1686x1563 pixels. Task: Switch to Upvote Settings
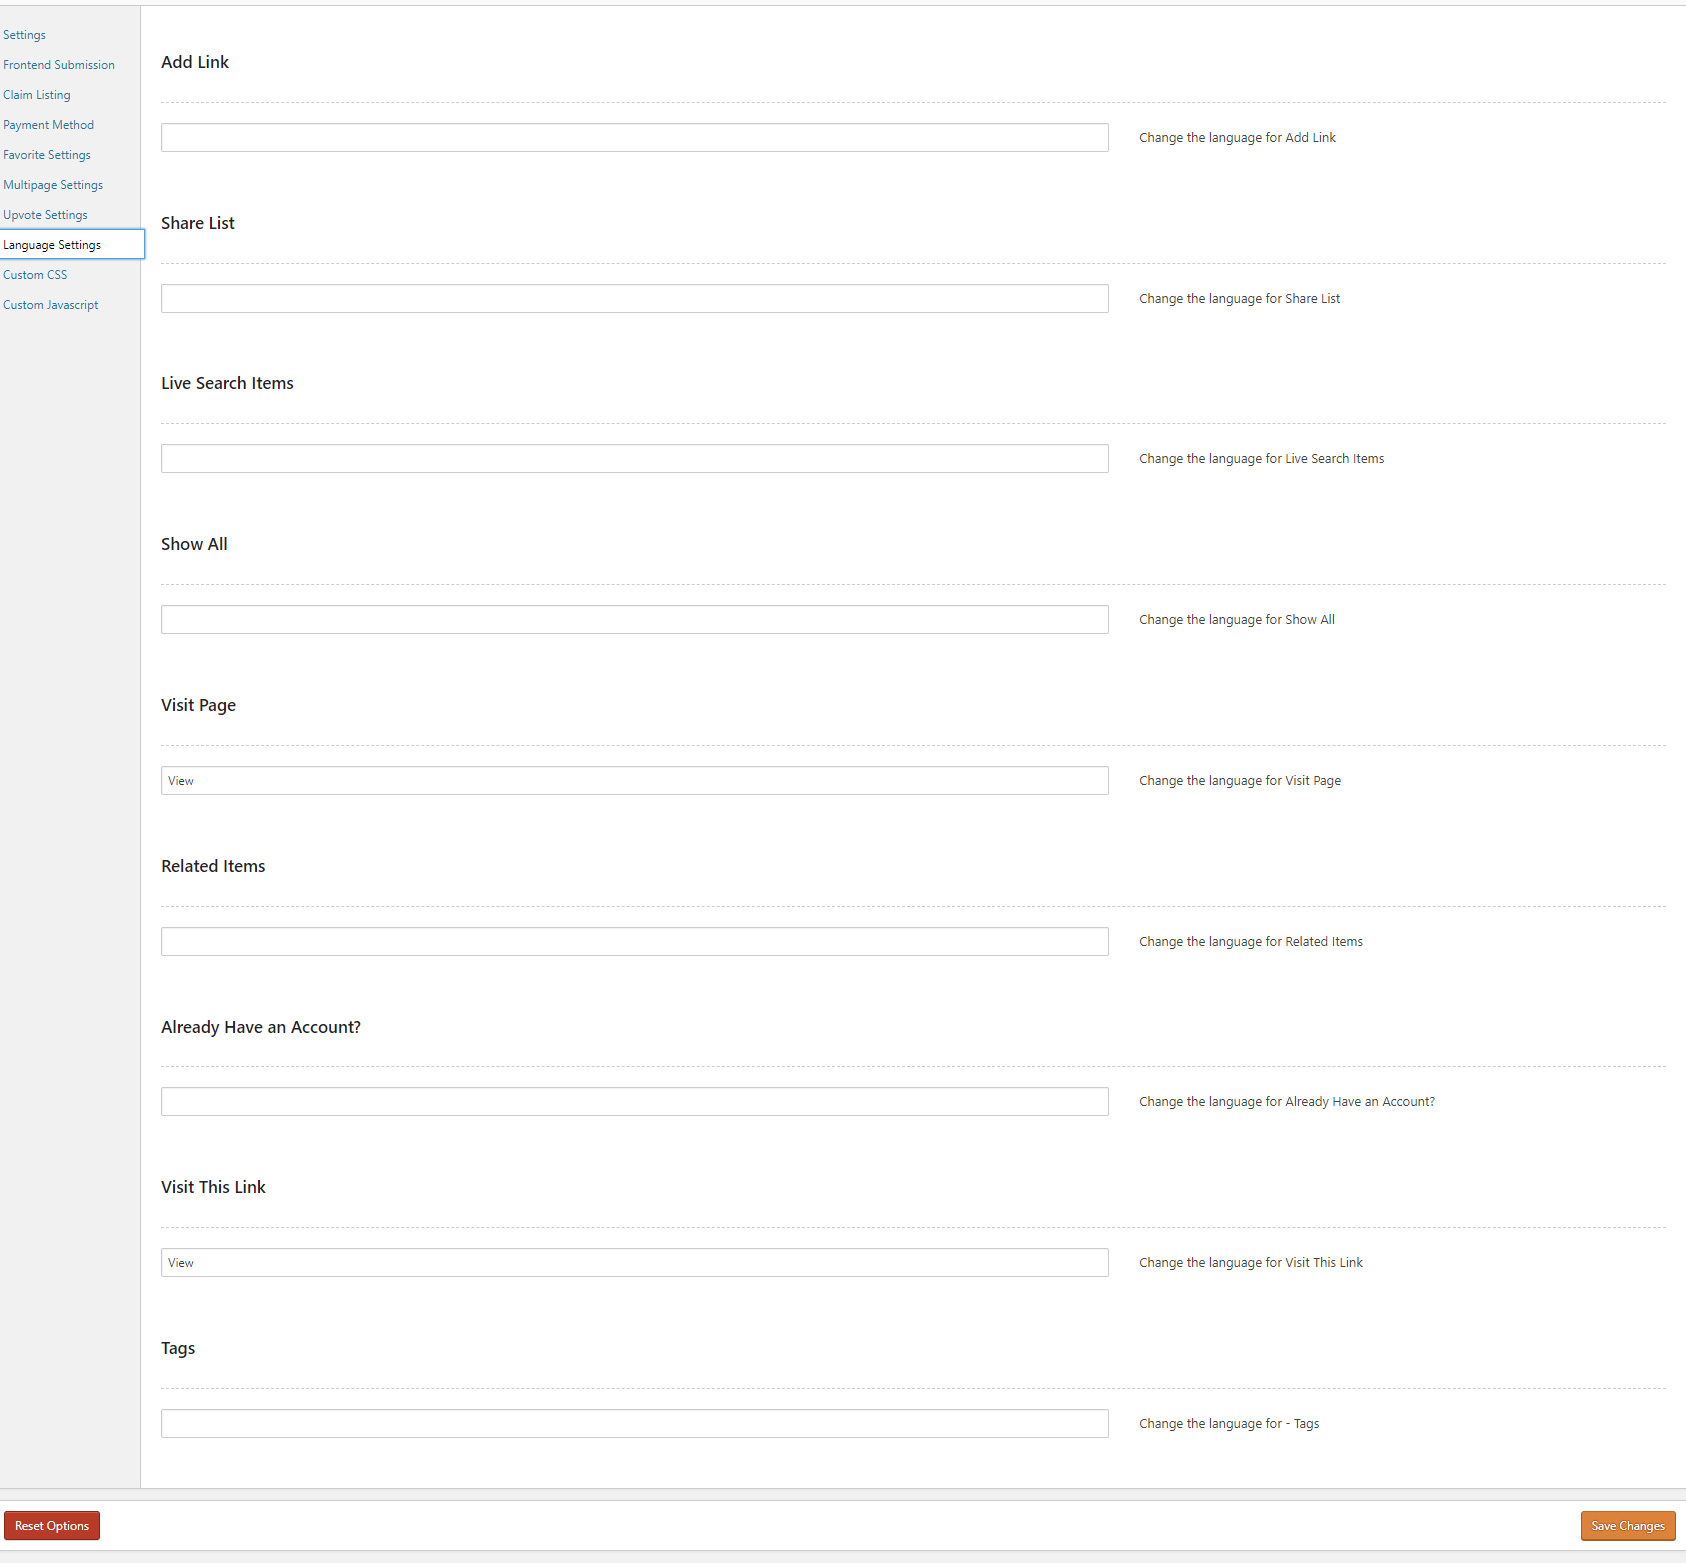tap(45, 215)
